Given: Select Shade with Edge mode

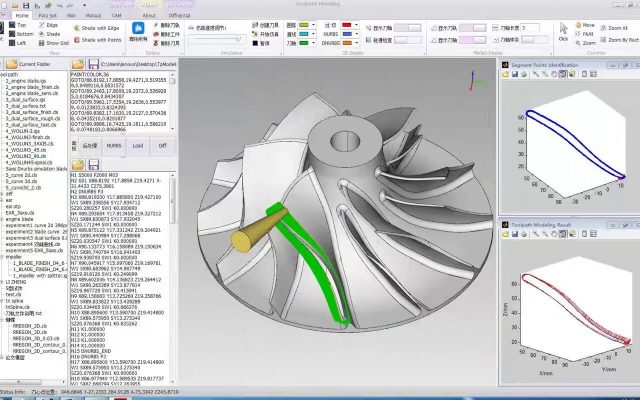Looking at the screenshot, I should (96, 28).
